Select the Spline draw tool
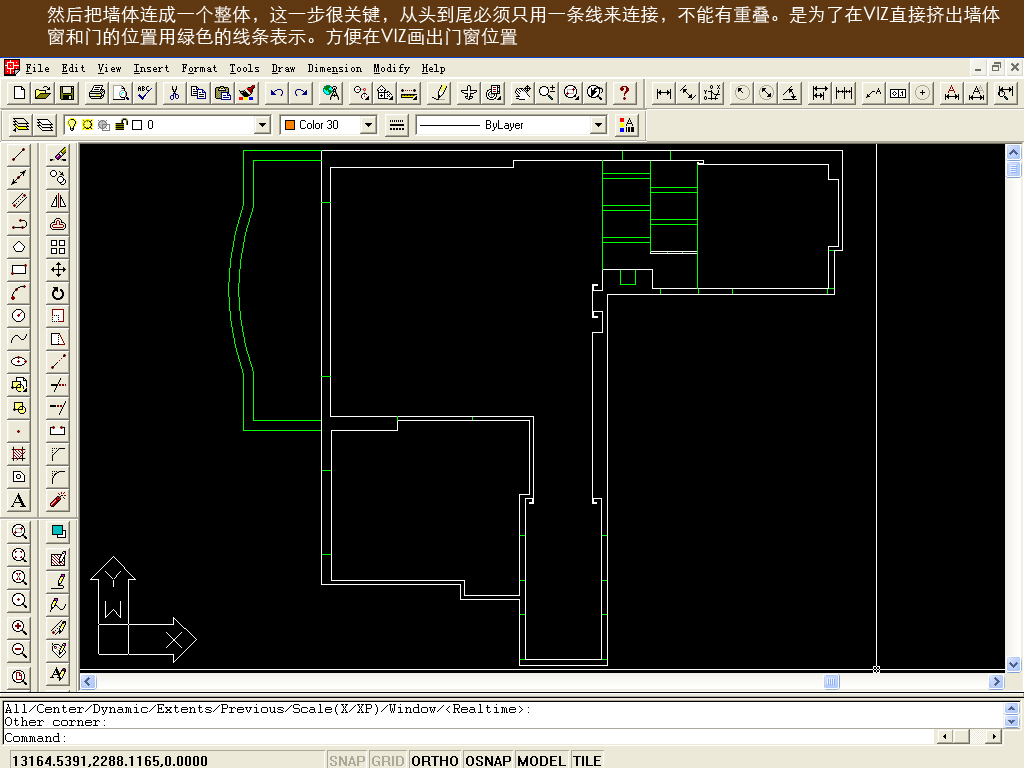 pos(19,339)
